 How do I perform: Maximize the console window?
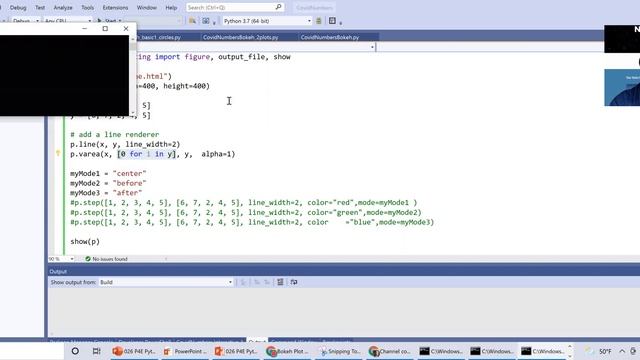tap(105, 29)
